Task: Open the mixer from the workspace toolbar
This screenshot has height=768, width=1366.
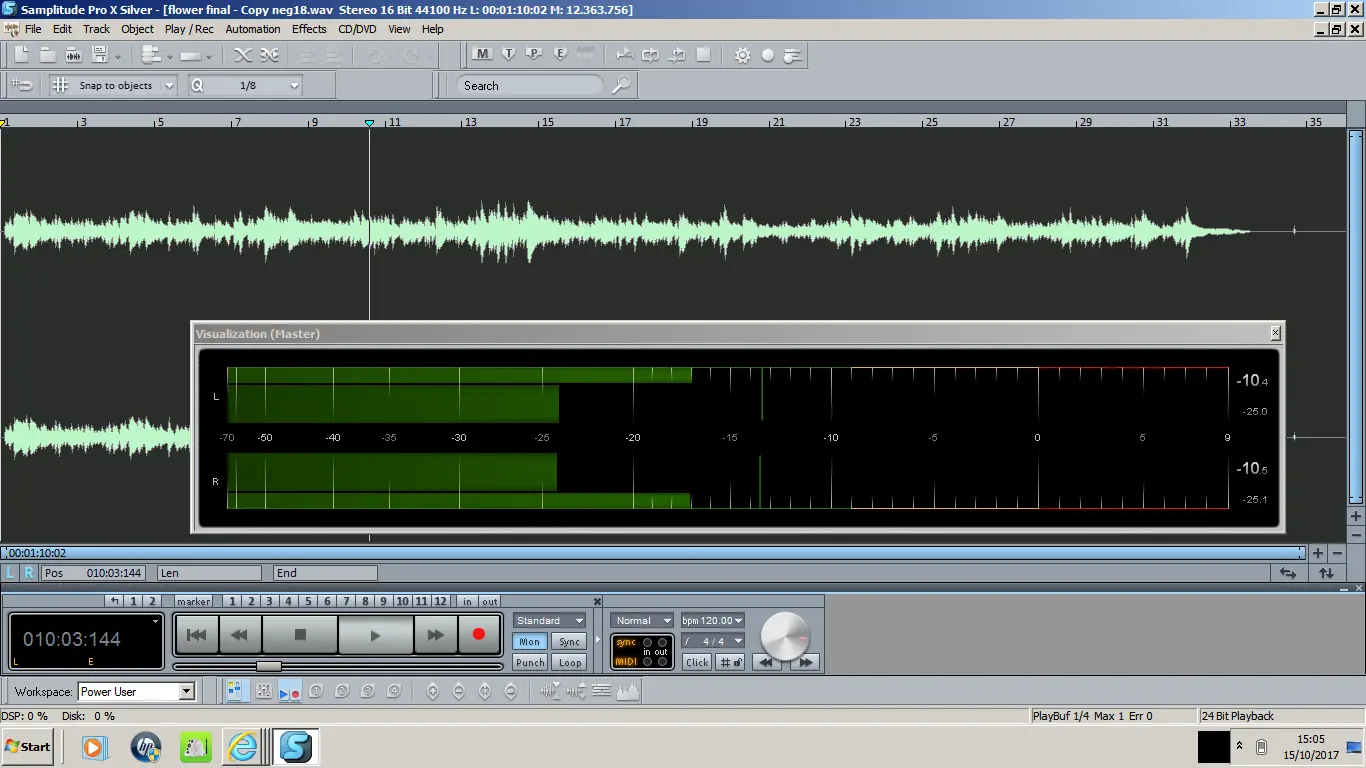Action: point(264,691)
